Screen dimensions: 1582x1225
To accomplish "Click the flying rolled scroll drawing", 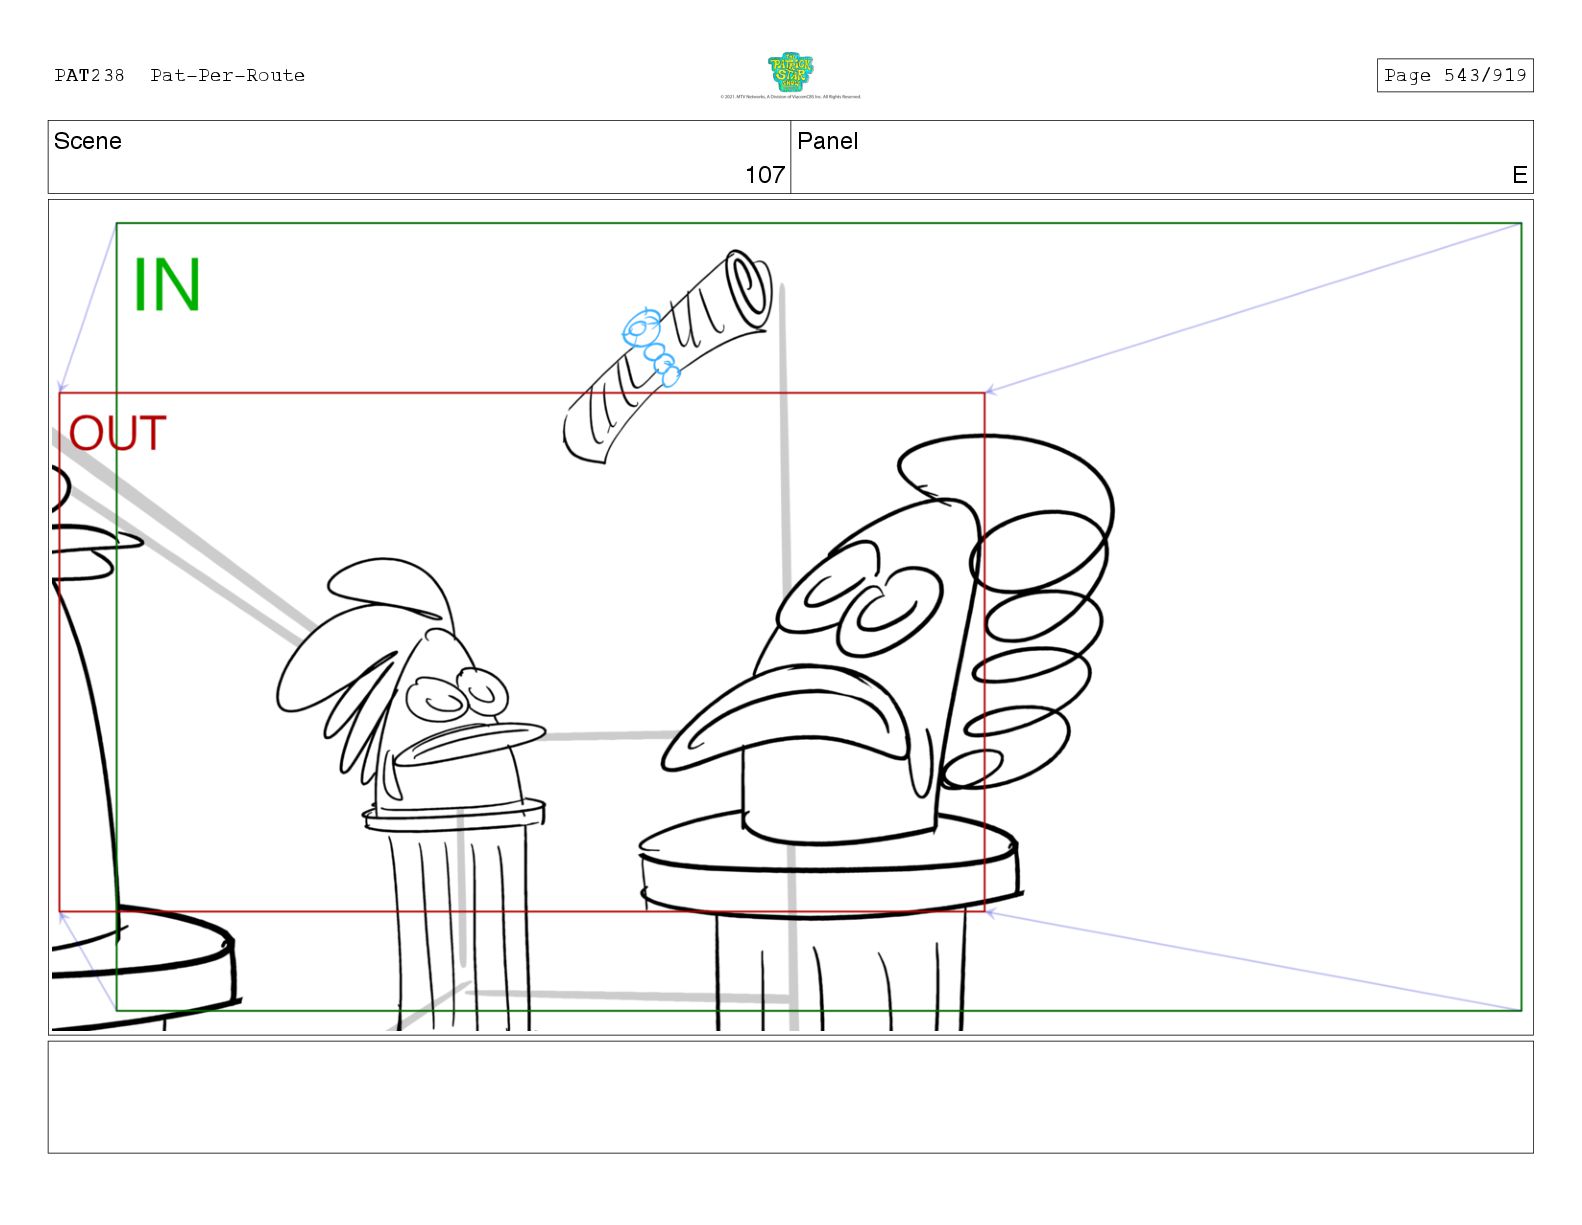I will tap(668, 356).
